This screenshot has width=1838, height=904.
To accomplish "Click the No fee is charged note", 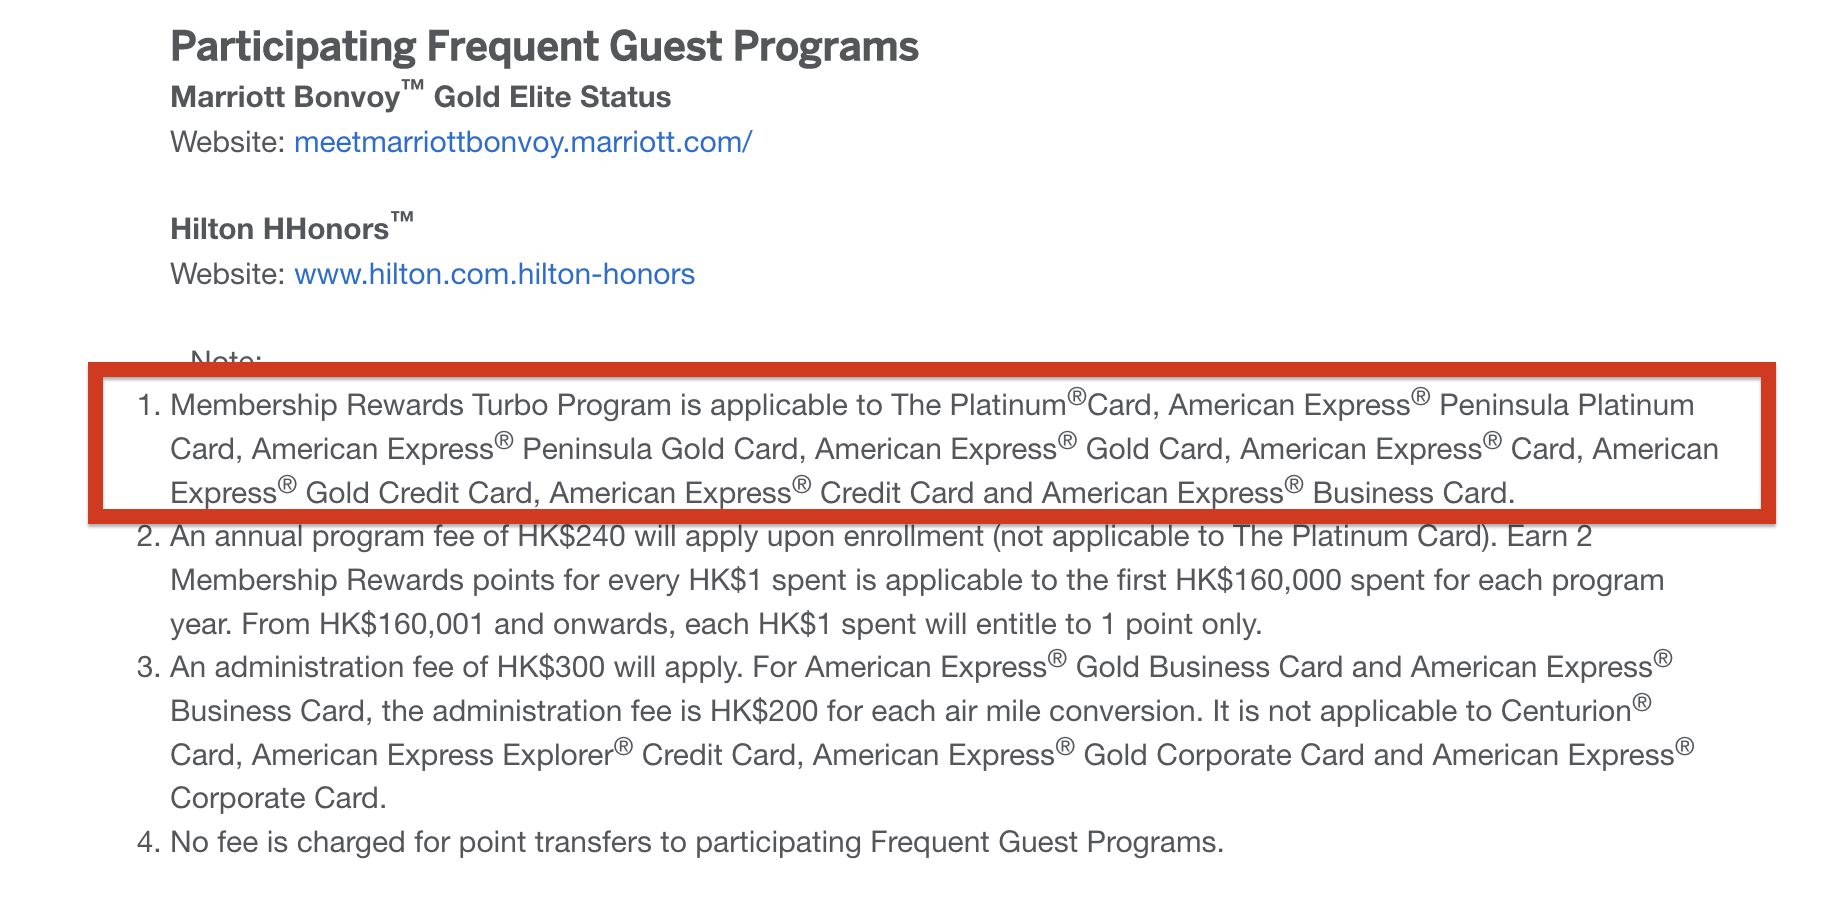I will (x=697, y=842).
